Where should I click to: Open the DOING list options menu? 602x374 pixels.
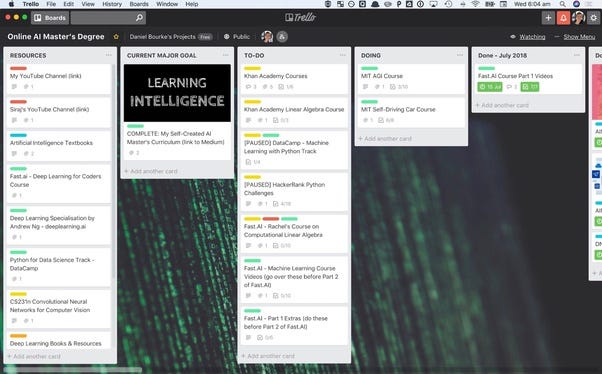[x=460, y=55]
